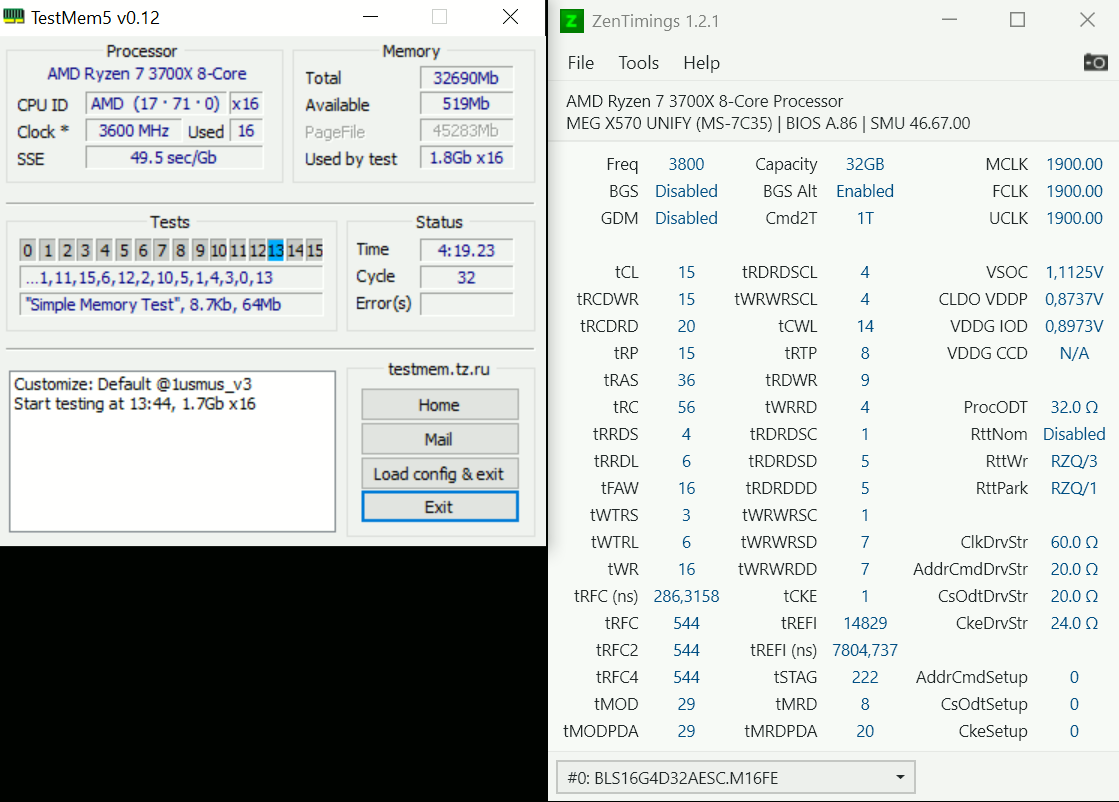Take a screenshot with ZenTimings camera icon
This screenshot has height=802, width=1119.
click(1095, 62)
